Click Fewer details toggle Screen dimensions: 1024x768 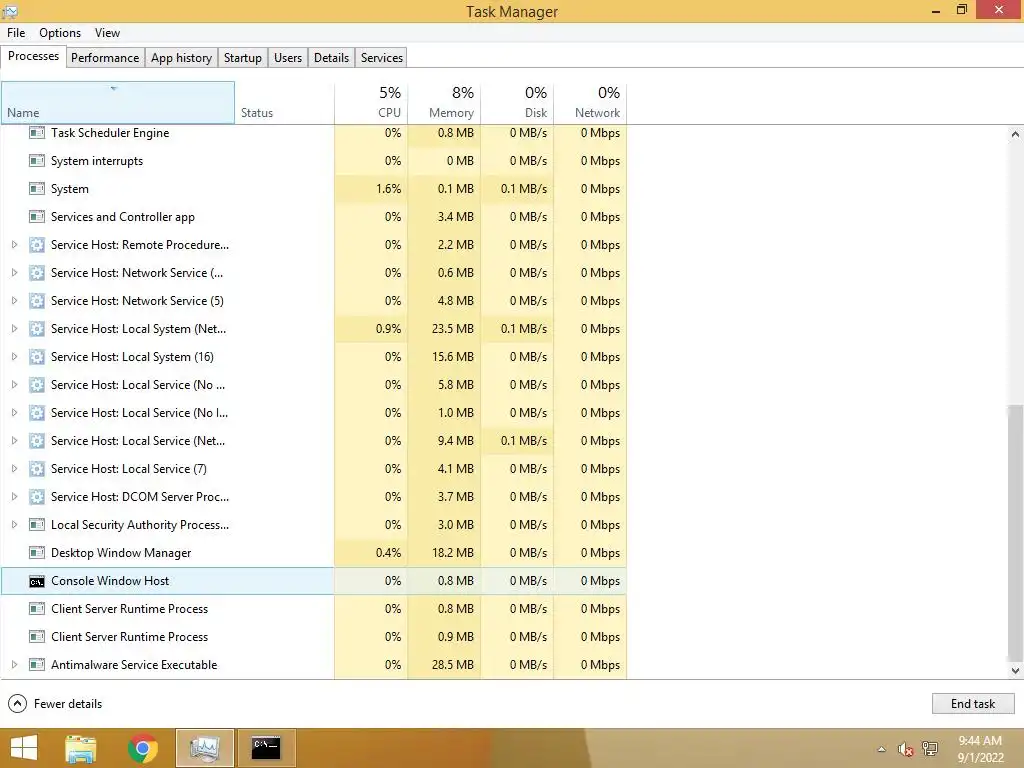(x=56, y=703)
